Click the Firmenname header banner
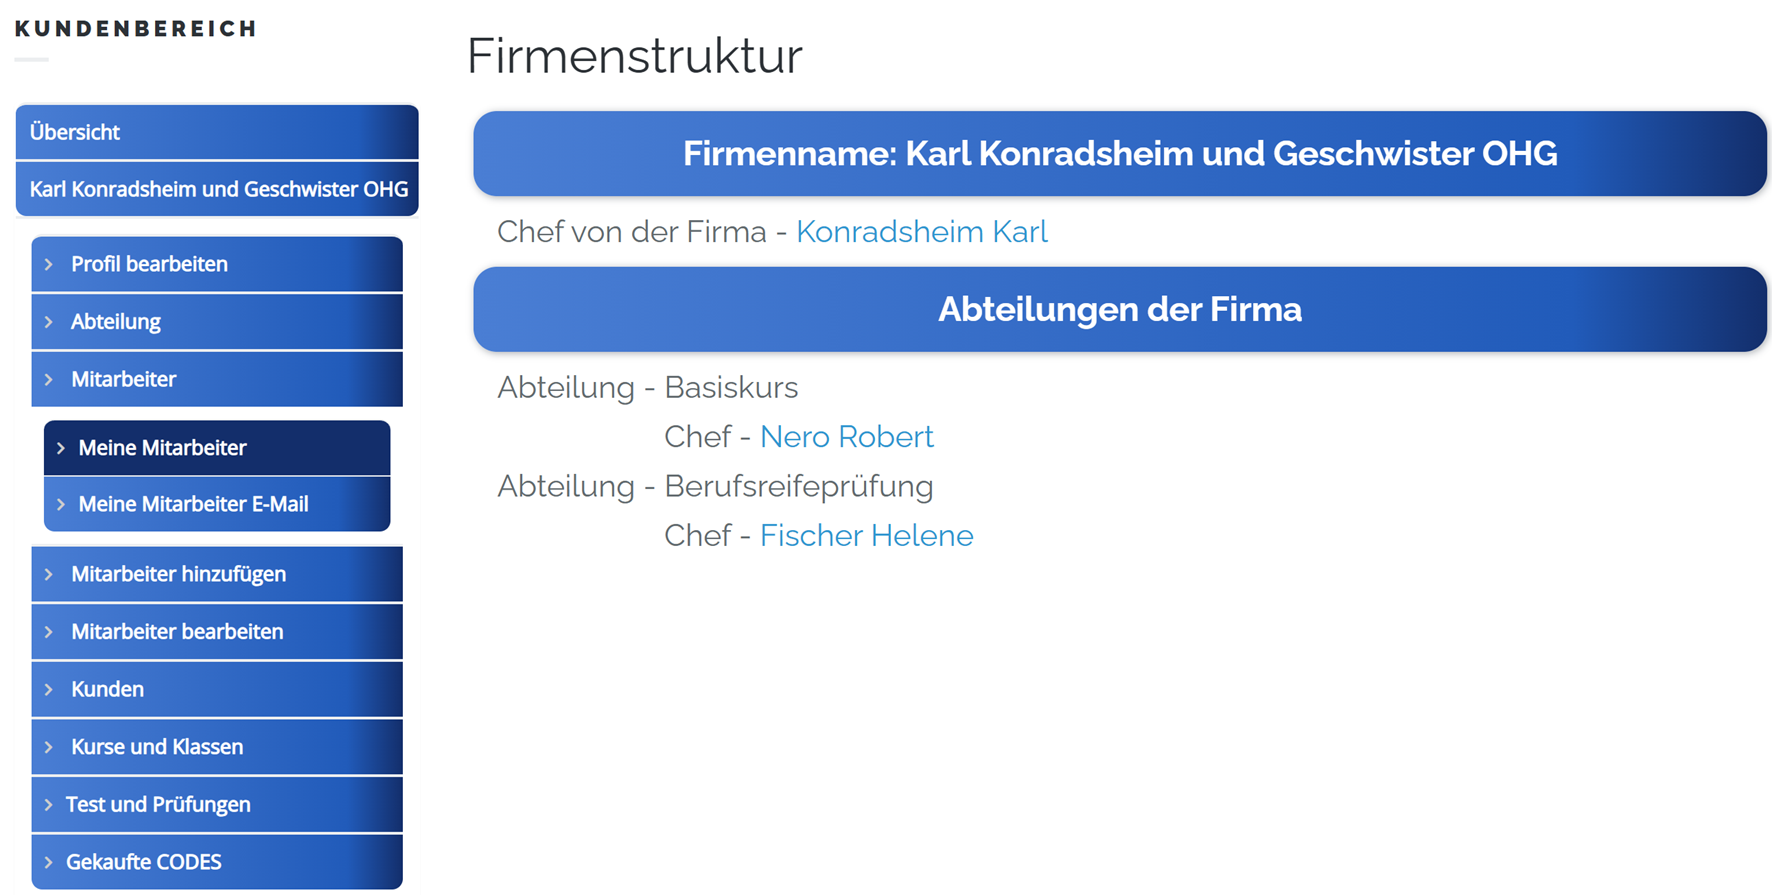The image size is (1772, 895). [1119, 154]
